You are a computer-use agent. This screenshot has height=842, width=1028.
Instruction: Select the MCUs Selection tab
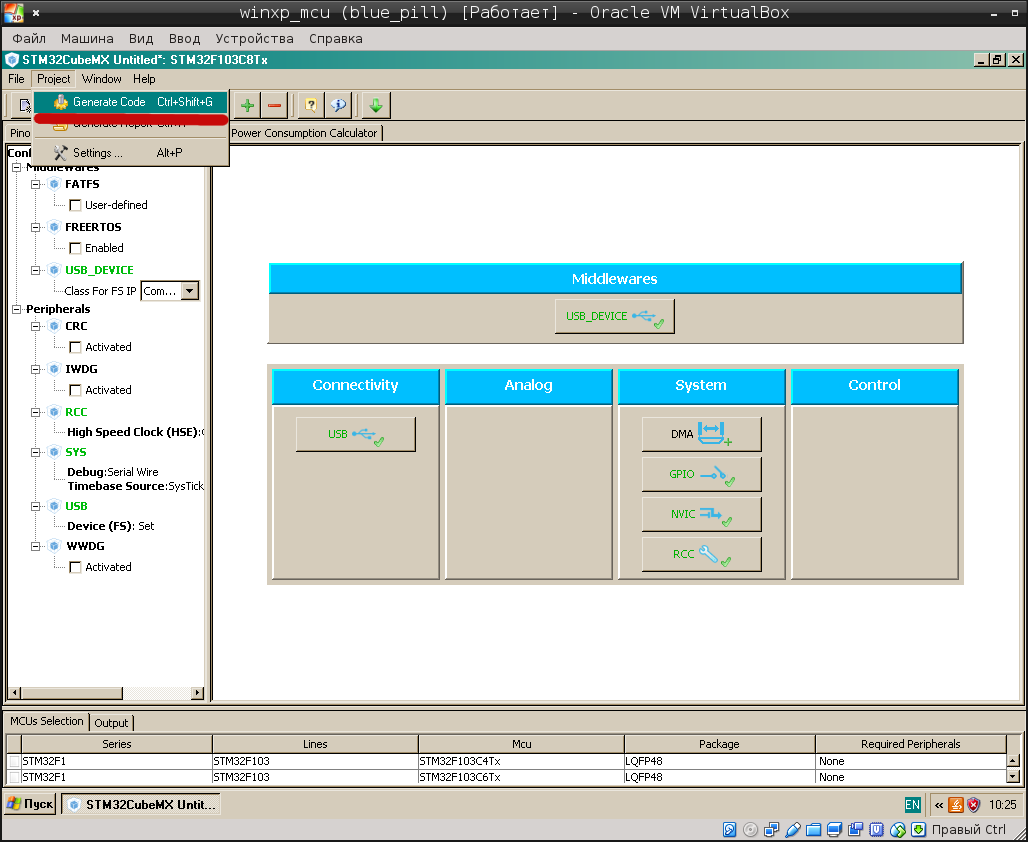pyautogui.click(x=47, y=721)
